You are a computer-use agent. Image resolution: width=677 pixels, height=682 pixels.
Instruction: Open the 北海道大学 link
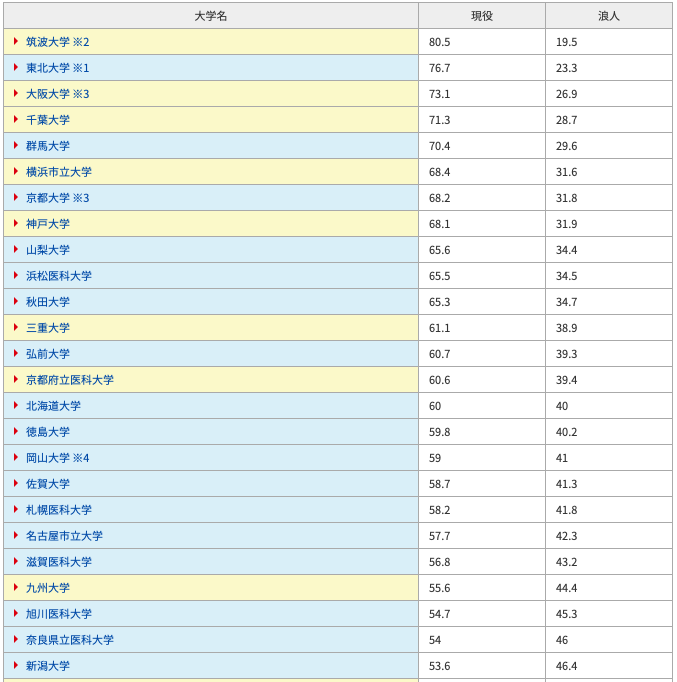click(53, 406)
